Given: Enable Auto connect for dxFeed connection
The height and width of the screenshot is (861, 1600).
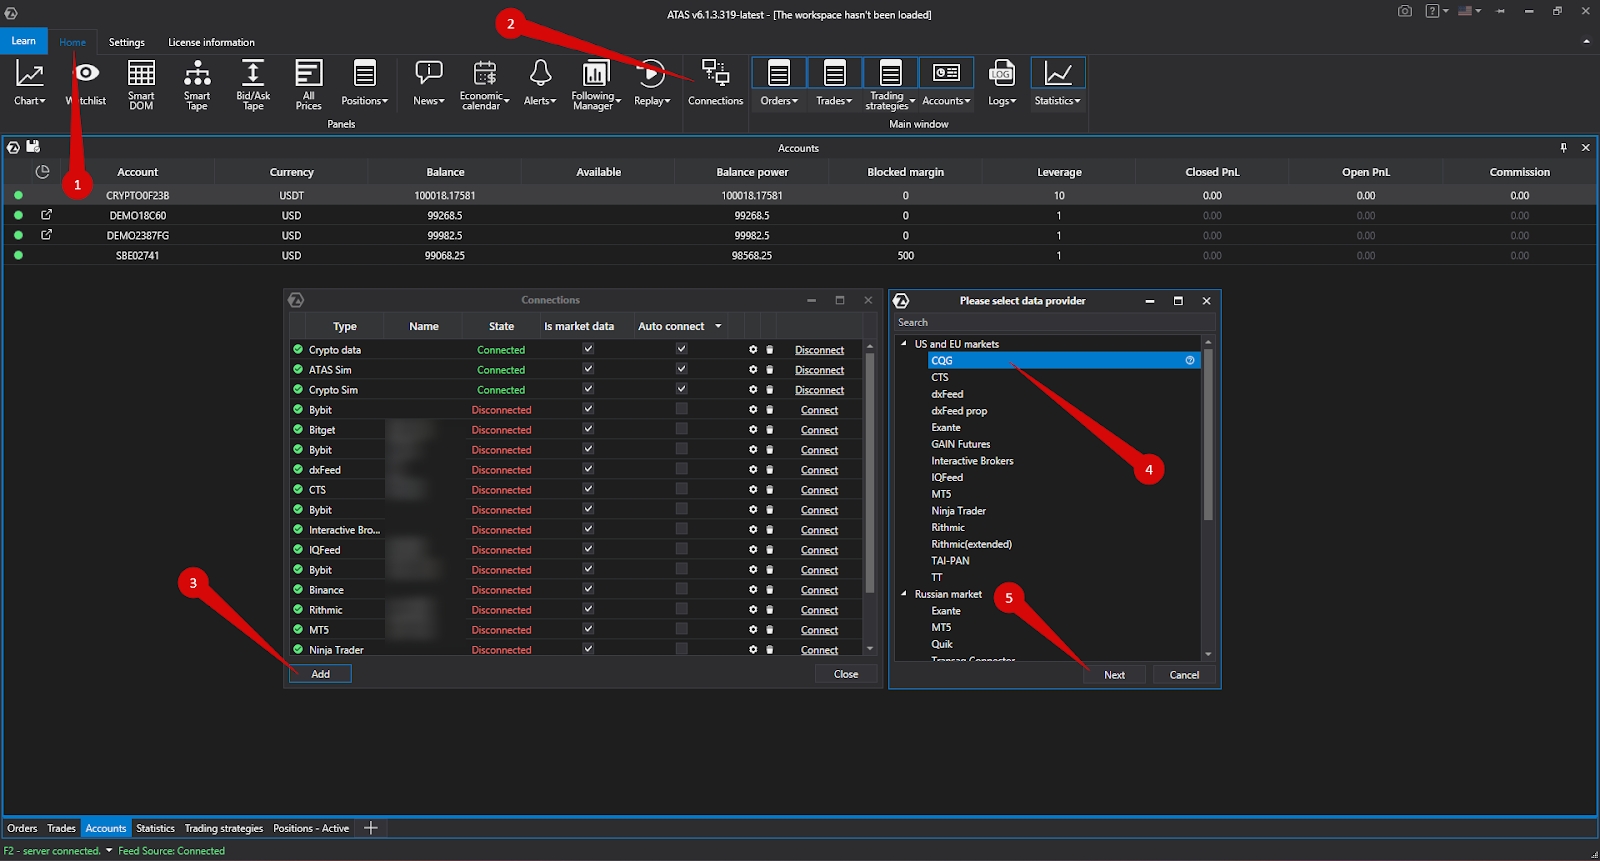Looking at the screenshot, I should click(681, 469).
